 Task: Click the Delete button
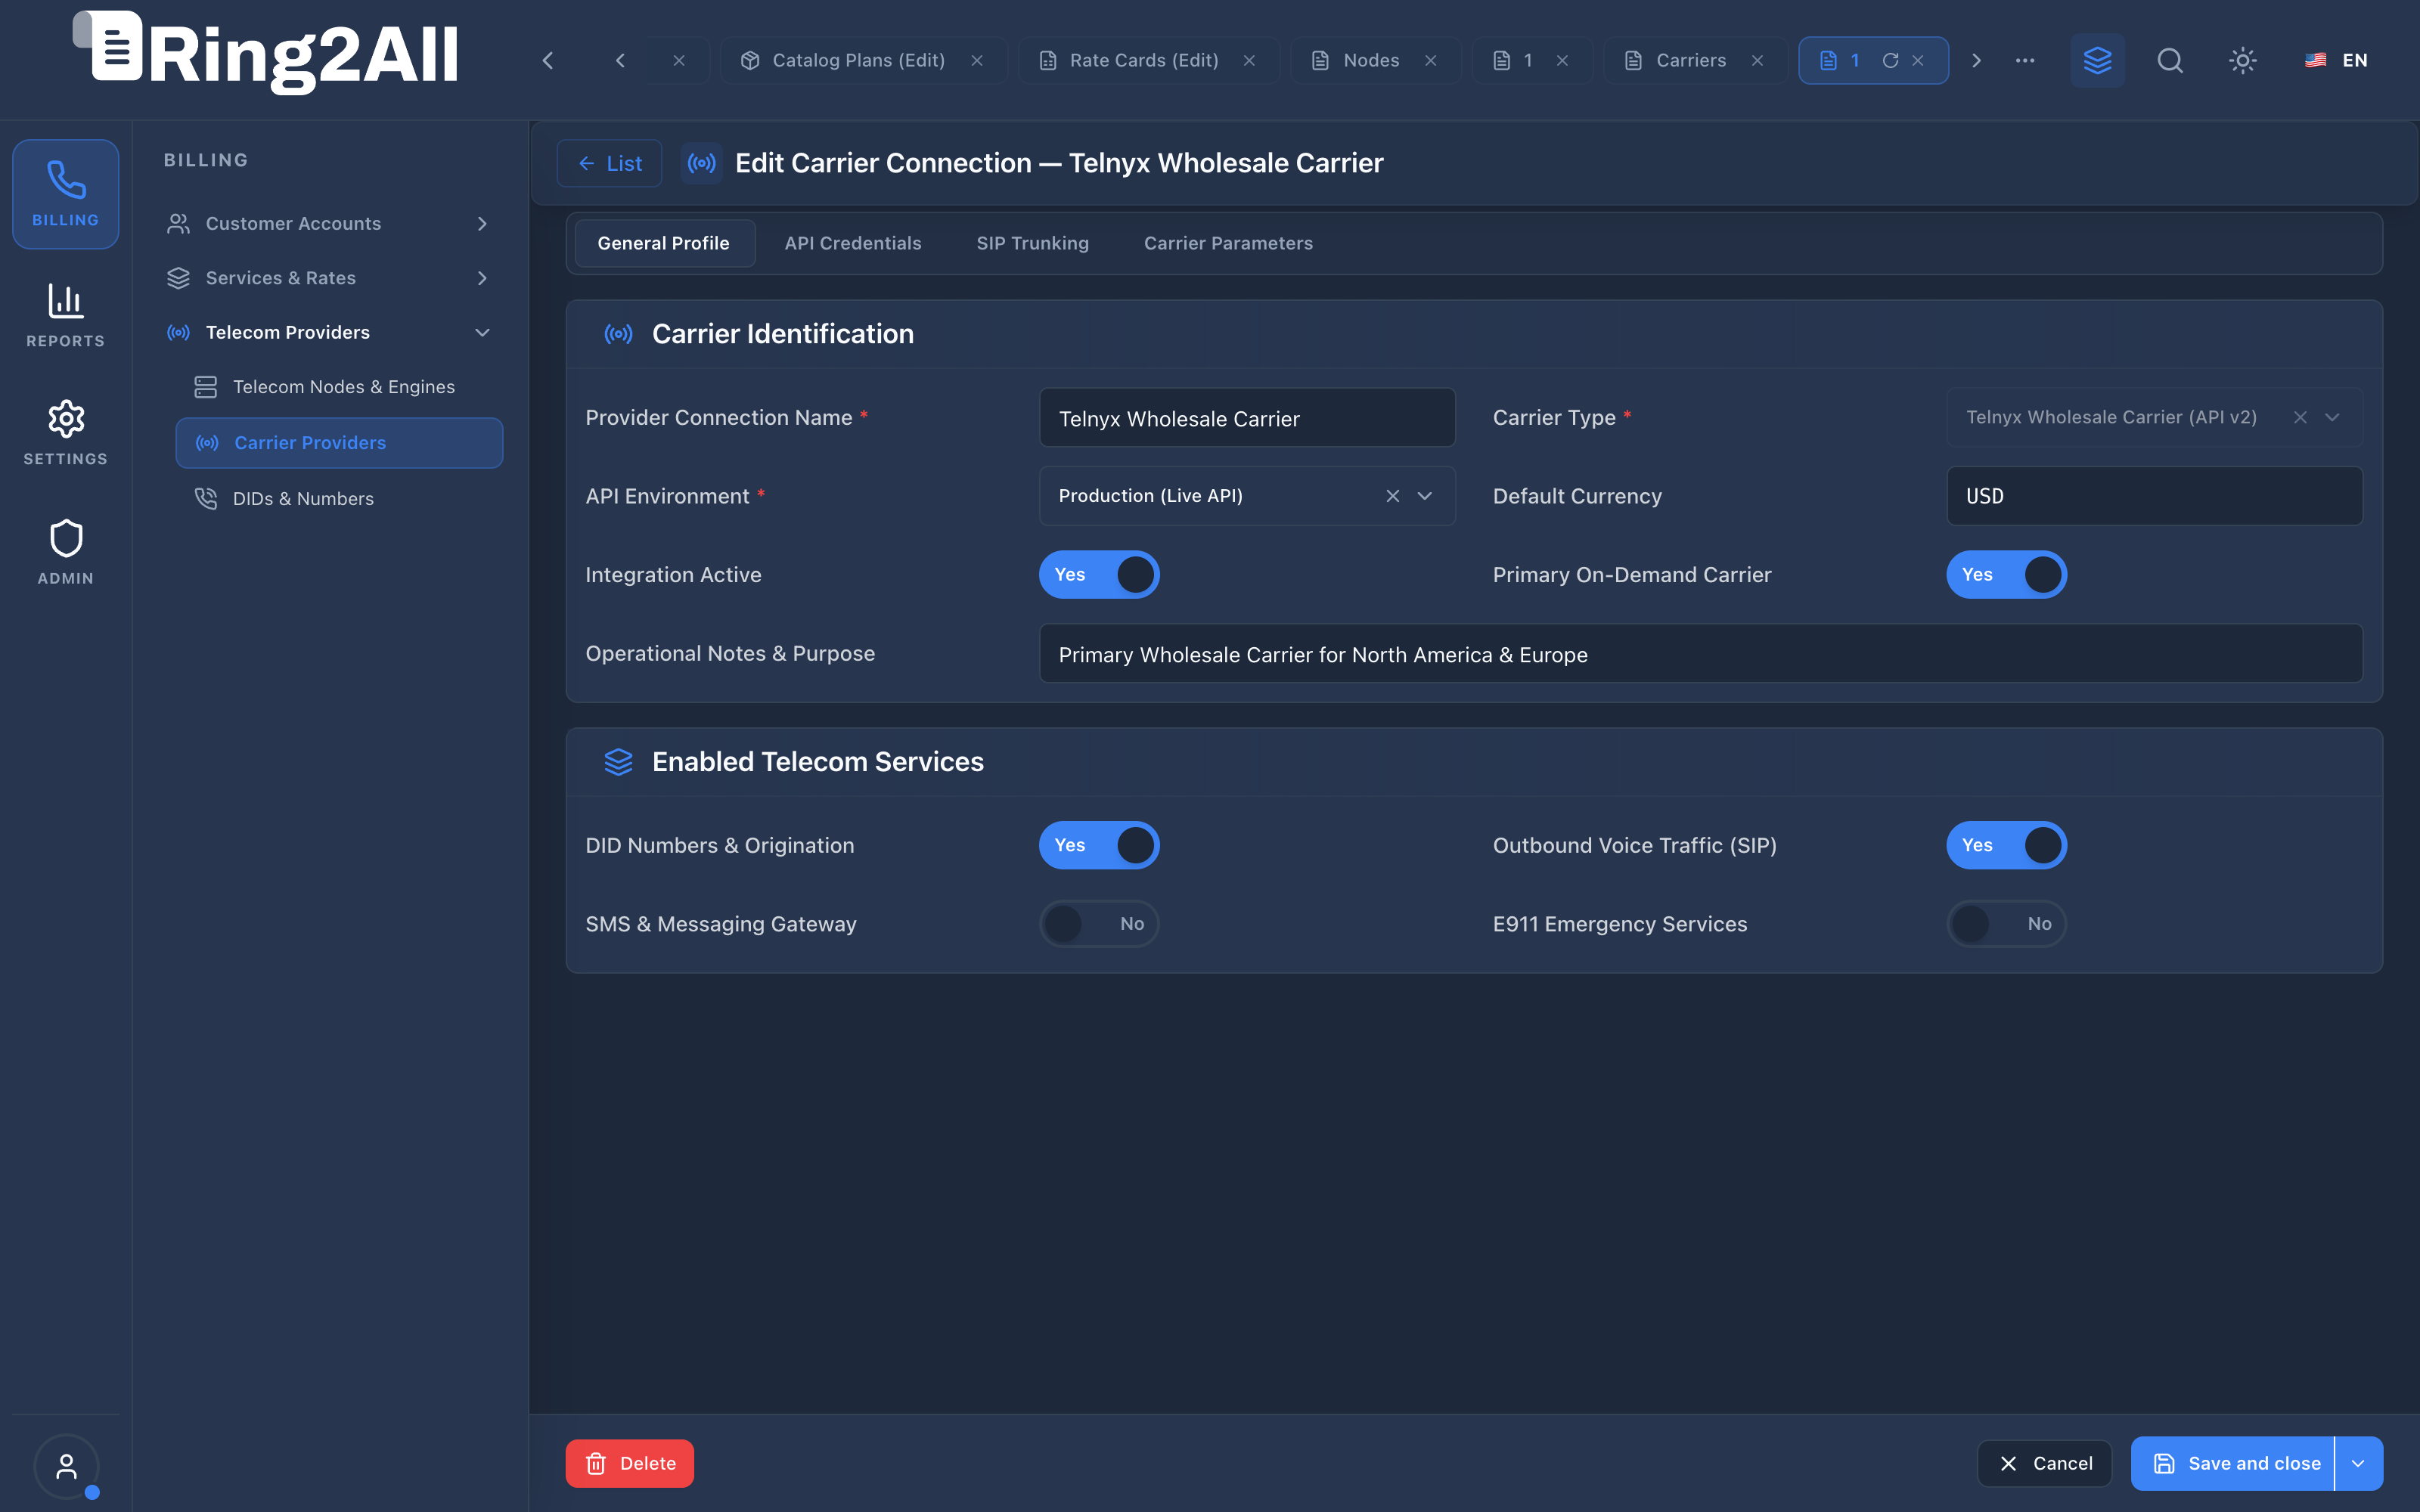pyautogui.click(x=630, y=1463)
